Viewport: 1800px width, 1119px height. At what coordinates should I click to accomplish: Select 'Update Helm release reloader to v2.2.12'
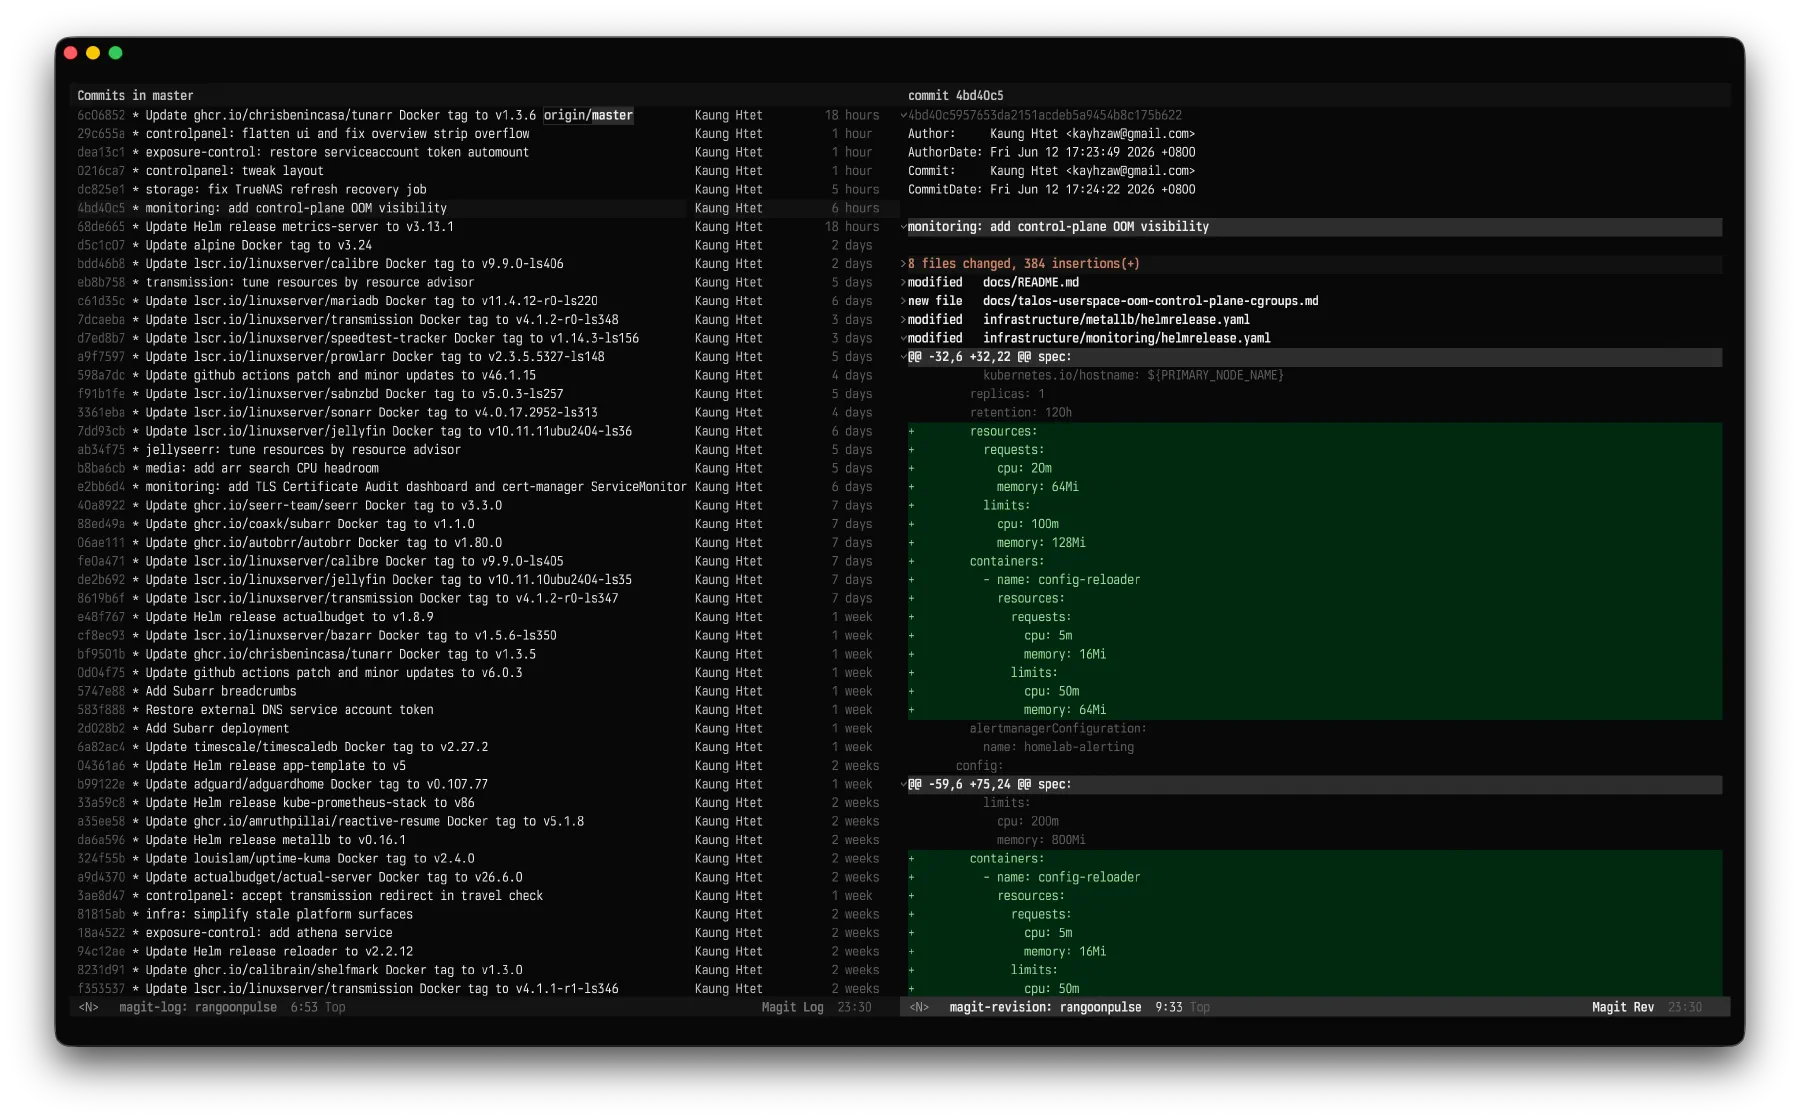point(278,952)
